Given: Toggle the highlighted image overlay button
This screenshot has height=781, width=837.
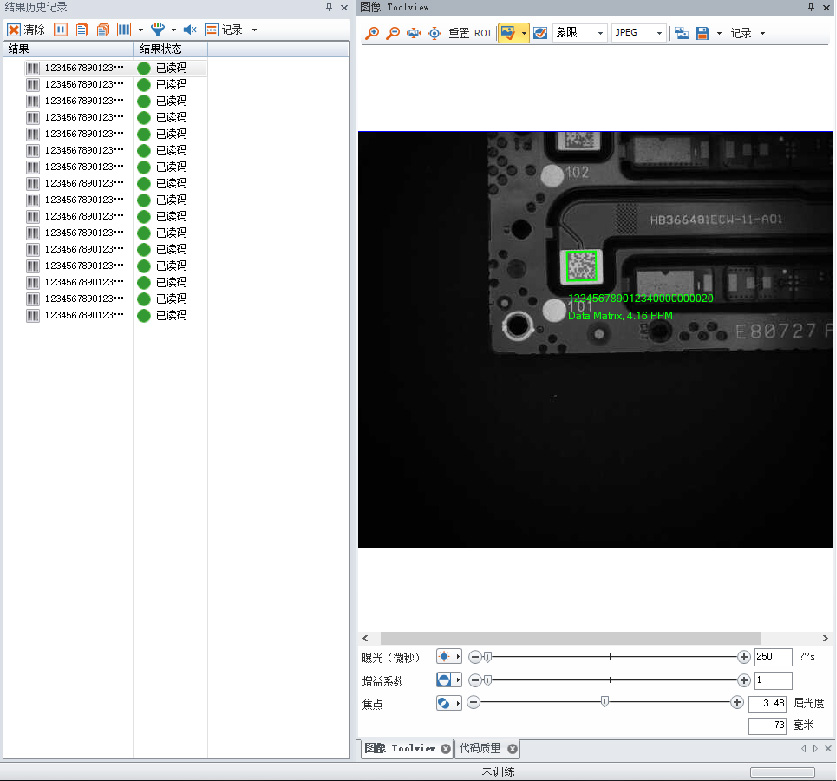Looking at the screenshot, I should tap(508, 33).
